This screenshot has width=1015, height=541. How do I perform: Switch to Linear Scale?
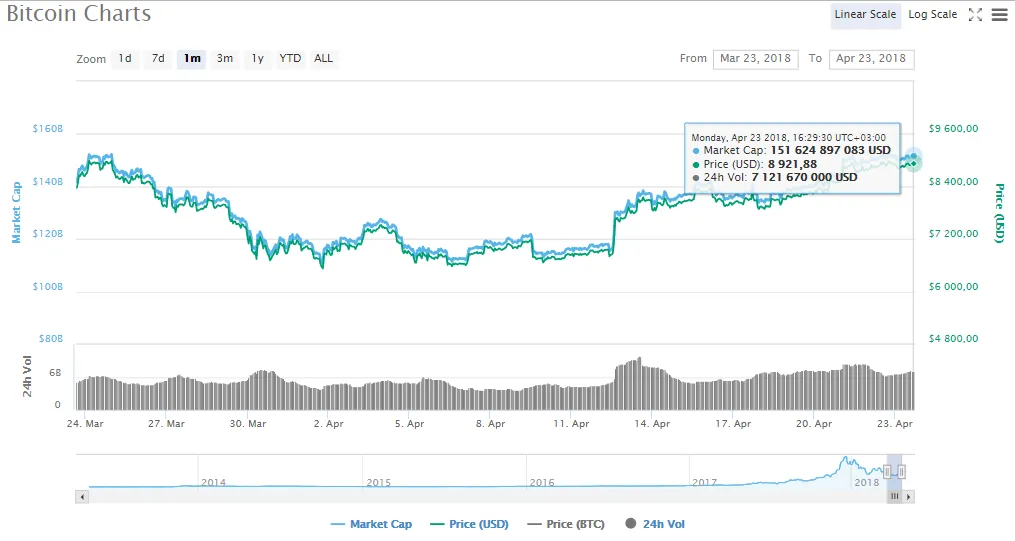click(x=865, y=15)
